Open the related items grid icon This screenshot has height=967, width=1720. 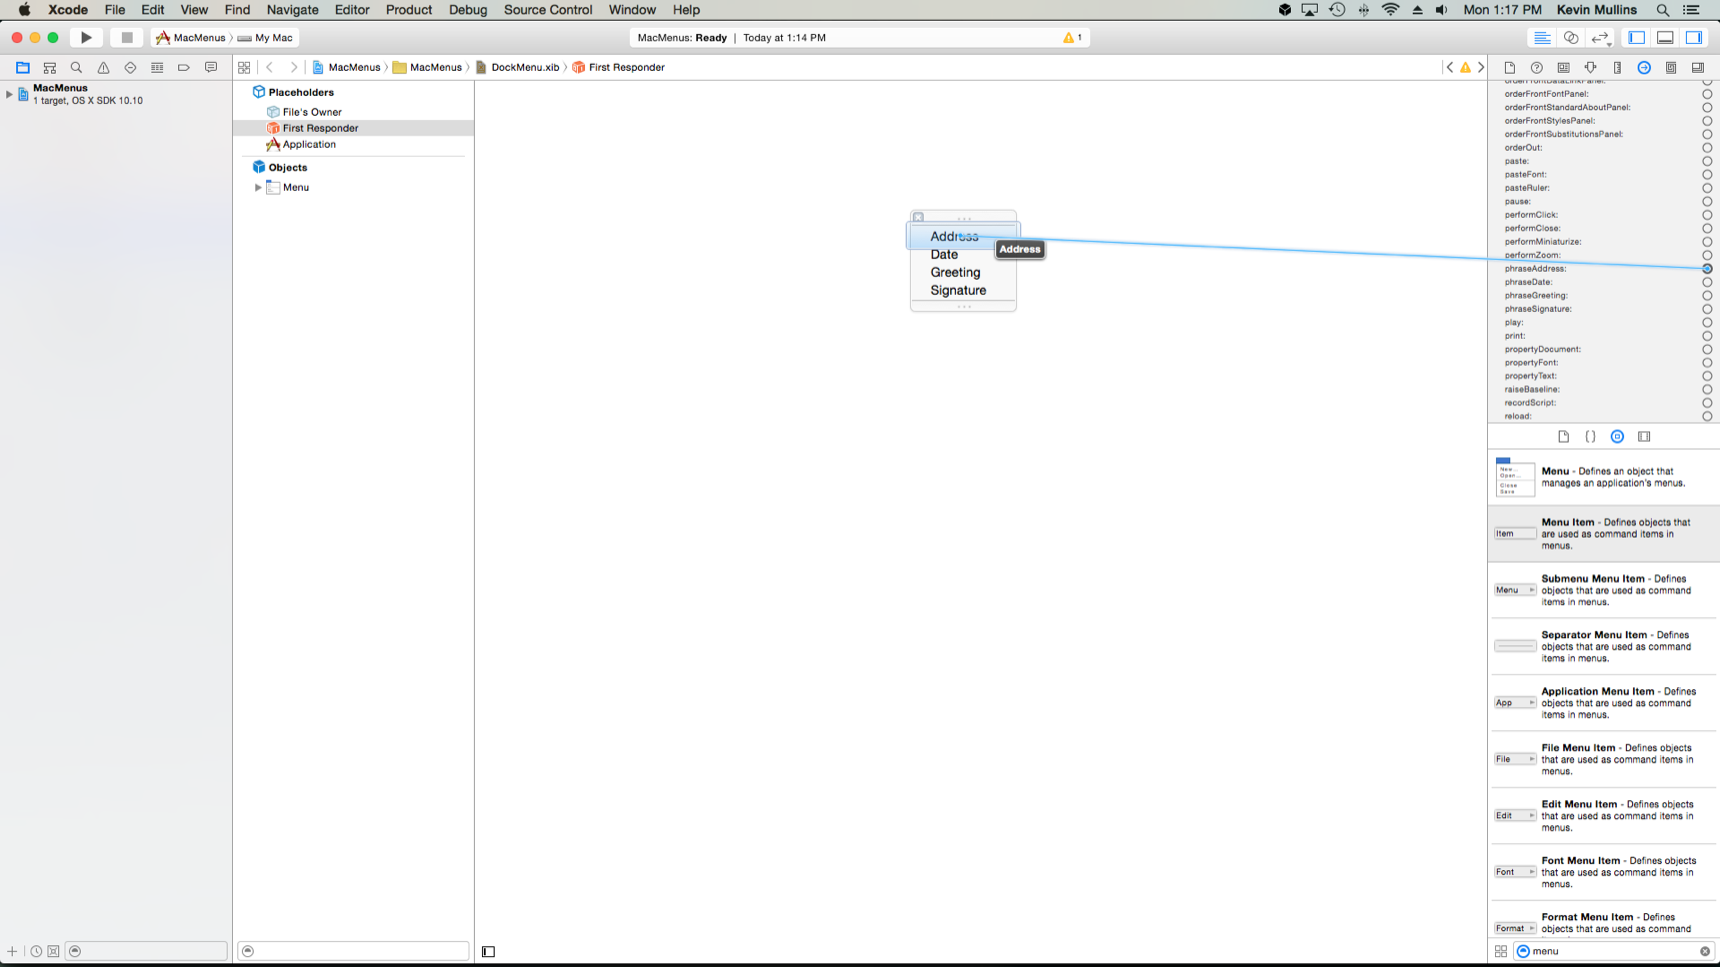click(244, 68)
